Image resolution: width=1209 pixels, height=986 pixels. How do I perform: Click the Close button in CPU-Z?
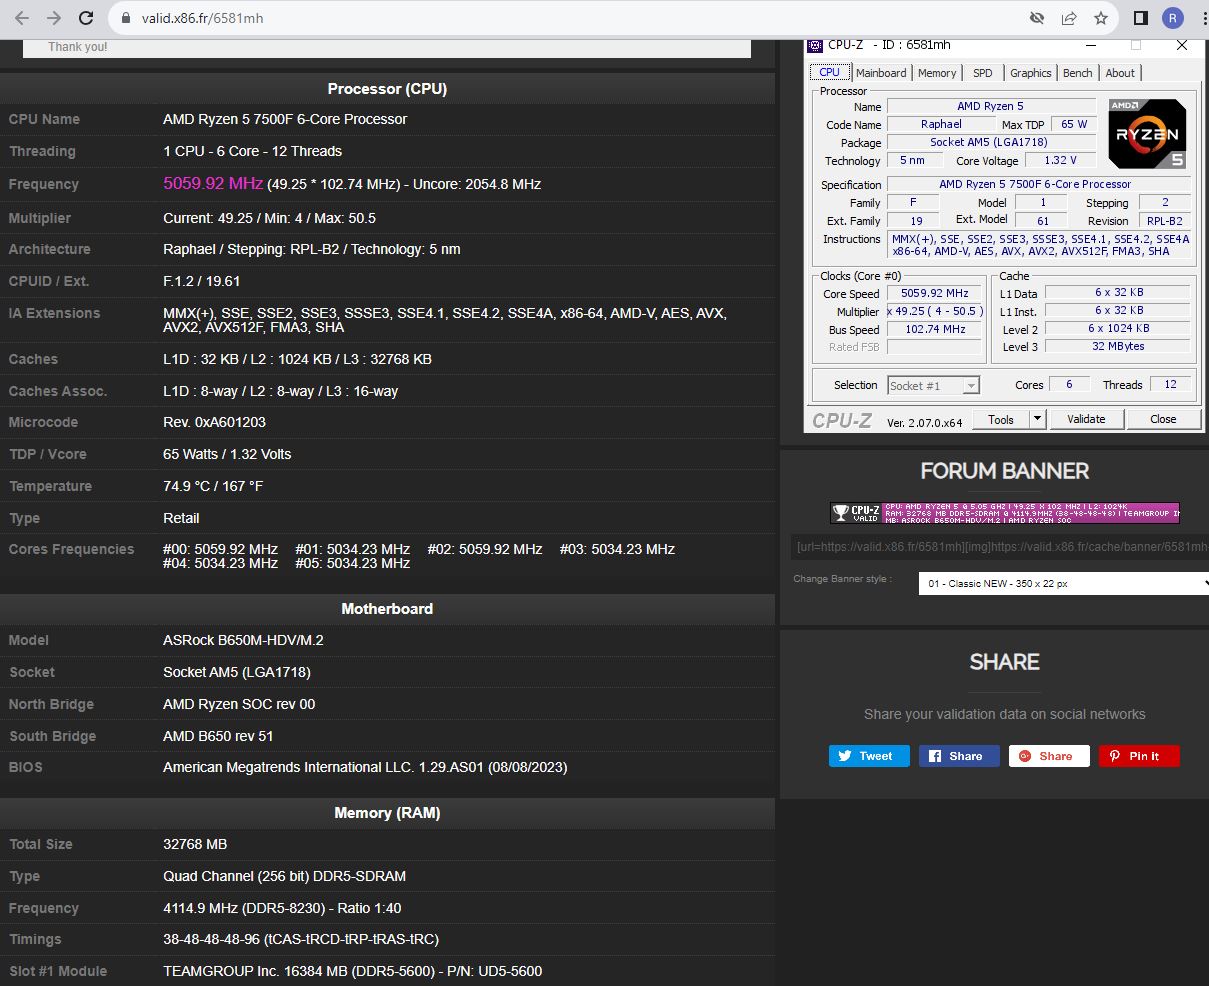point(1163,419)
